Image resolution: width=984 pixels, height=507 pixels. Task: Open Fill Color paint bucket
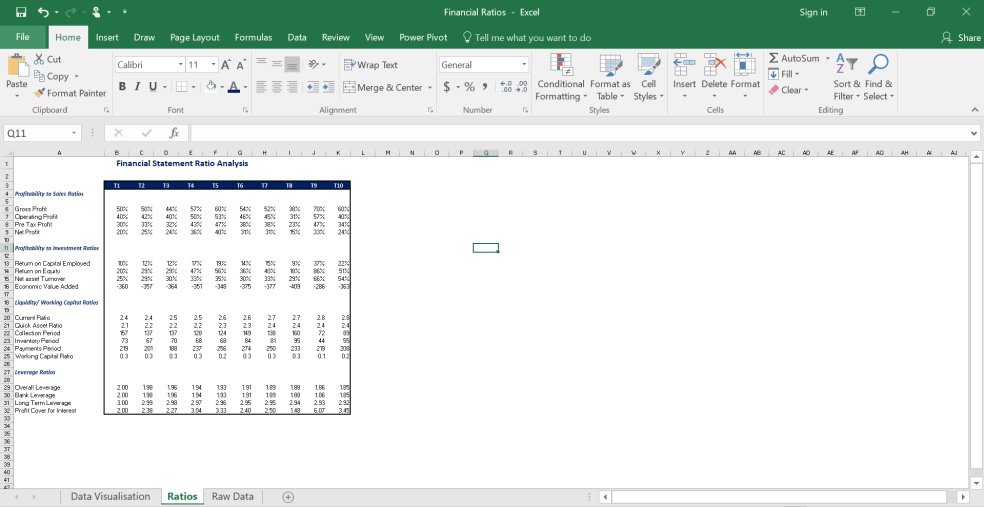(211, 87)
